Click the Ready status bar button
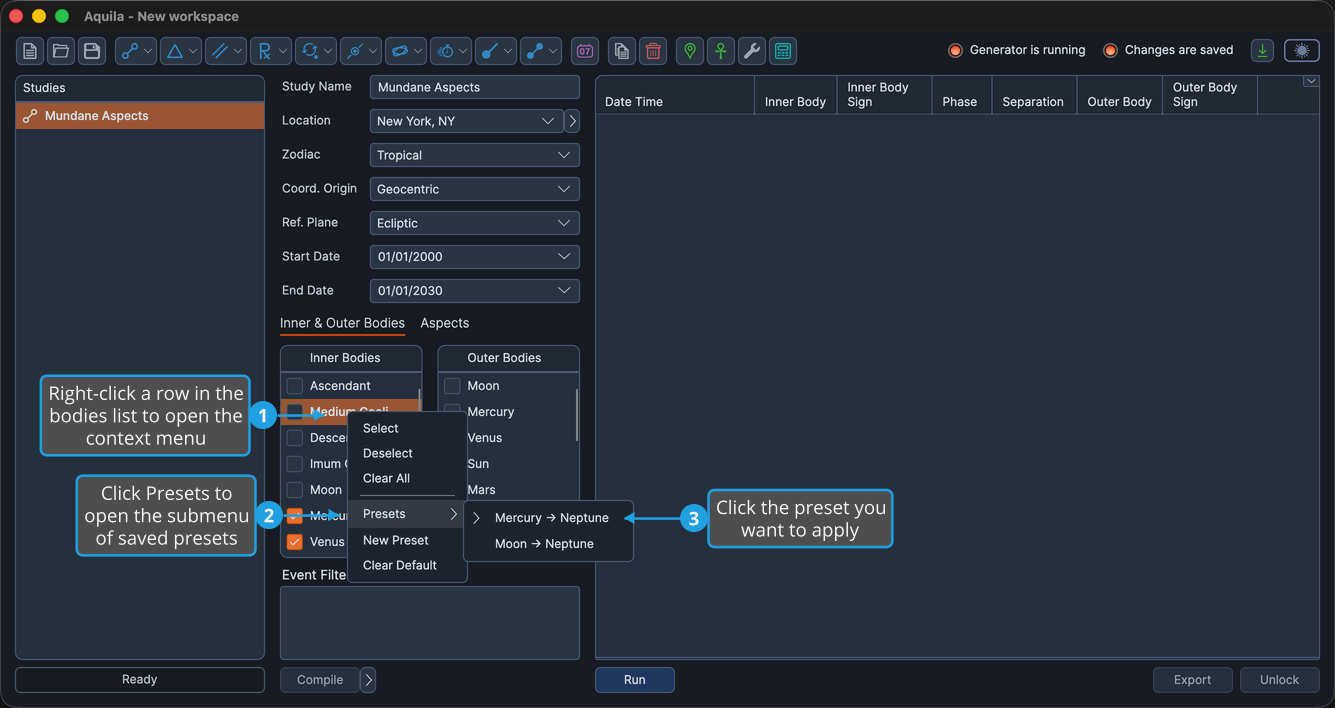Viewport: 1335px width, 708px height. 140,680
